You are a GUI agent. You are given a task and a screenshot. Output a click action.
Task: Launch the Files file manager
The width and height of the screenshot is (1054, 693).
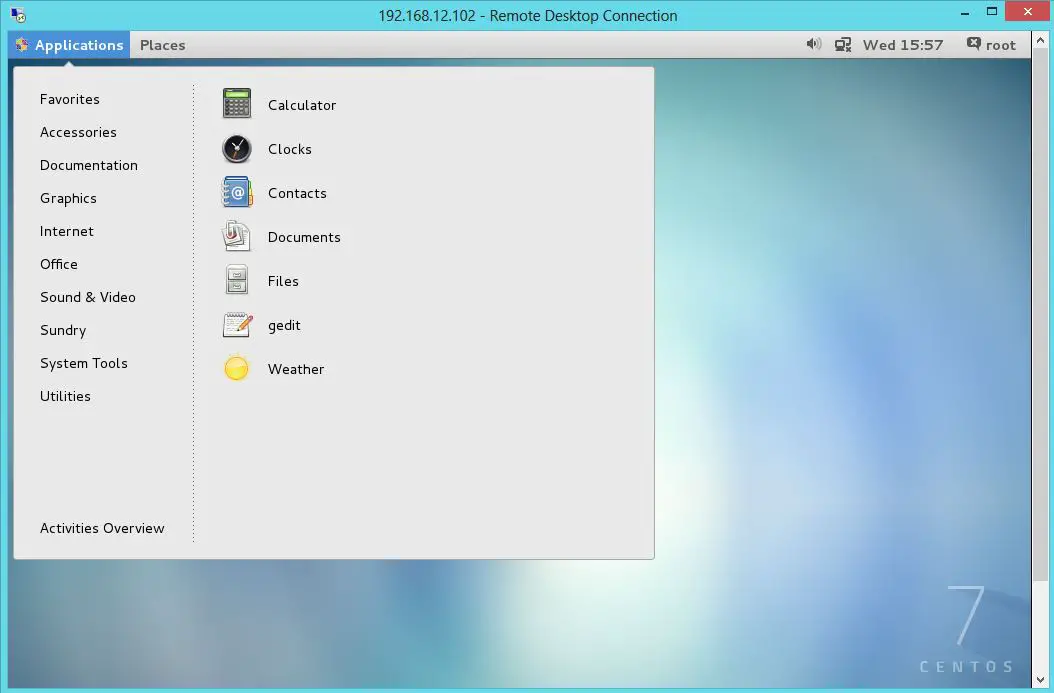283,281
